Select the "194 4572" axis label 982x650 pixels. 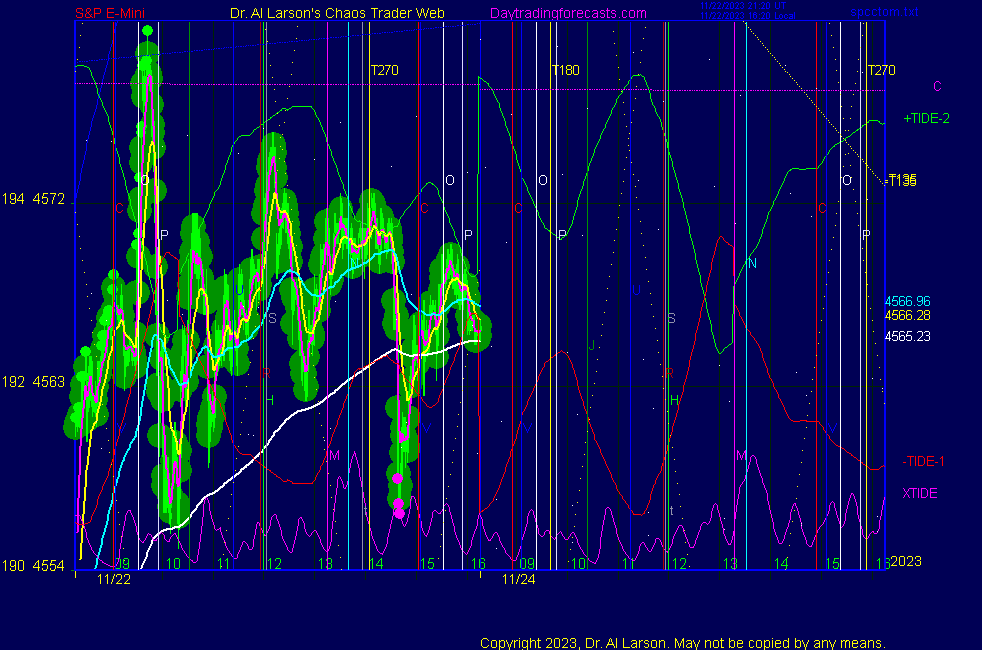33,199
